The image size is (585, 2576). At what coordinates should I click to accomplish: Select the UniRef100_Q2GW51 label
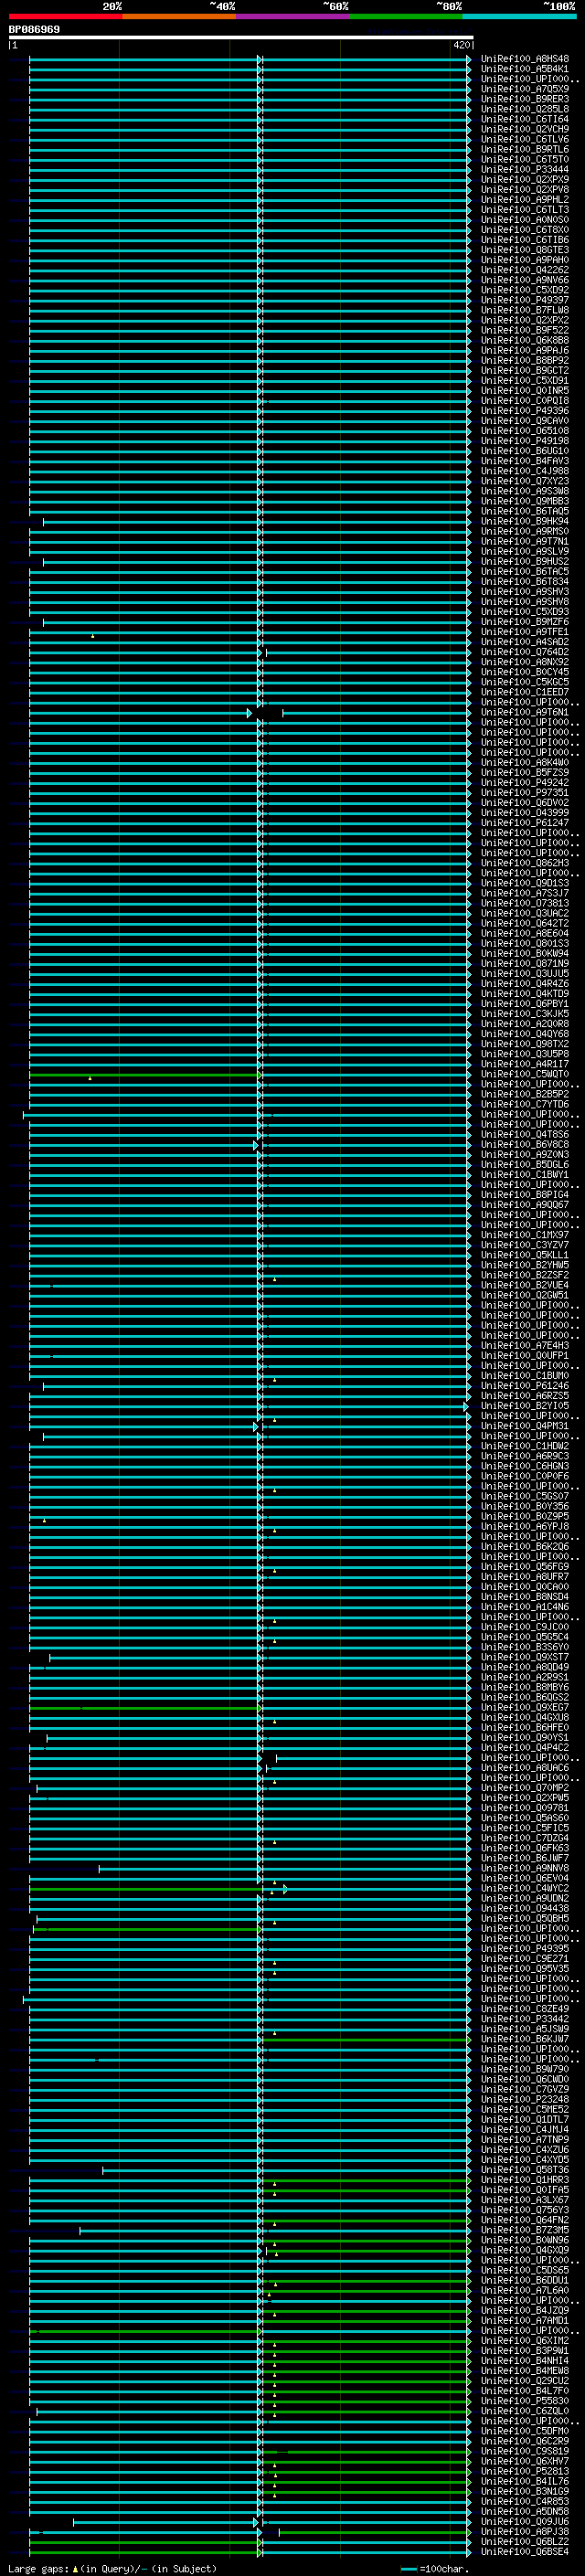[x=525, y=1296]
